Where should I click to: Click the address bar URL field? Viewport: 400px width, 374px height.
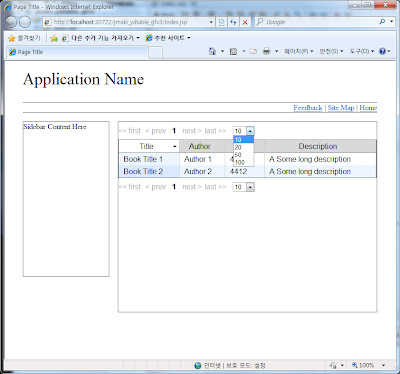tap(128, 22)
